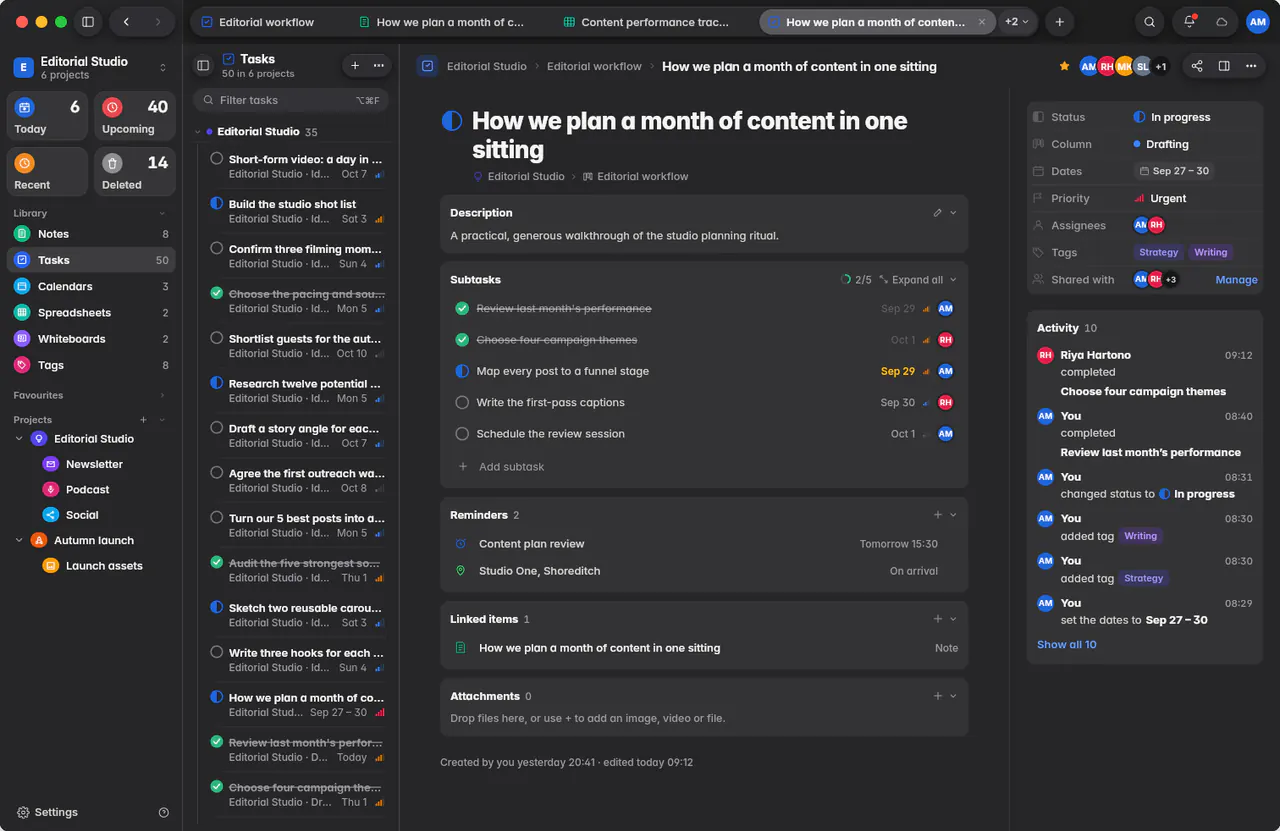This screenshot has height=831, width=1280.
Task: Click the cloud sync icon
Action: click(1221, 22)
